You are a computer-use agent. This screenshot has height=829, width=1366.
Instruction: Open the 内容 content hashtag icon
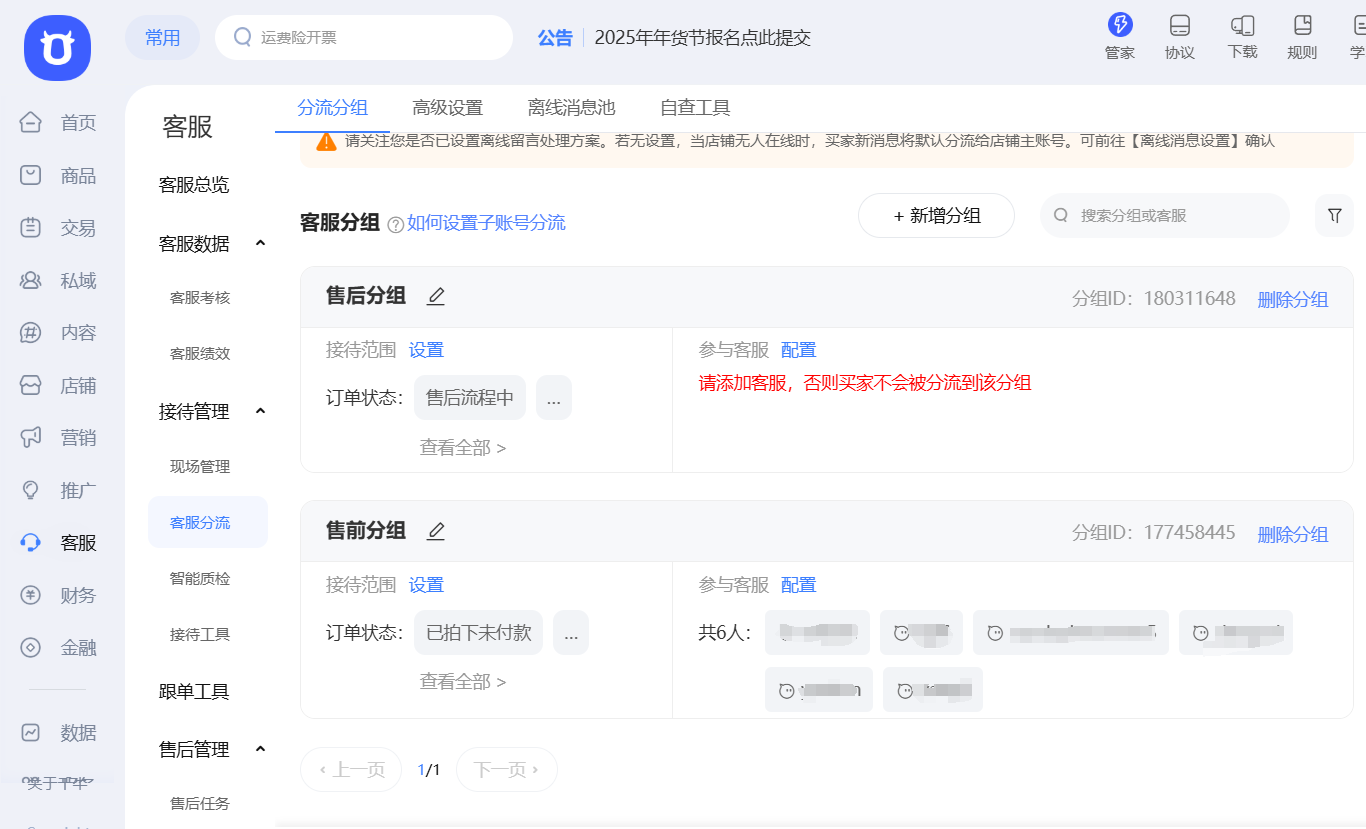point(31,333)
